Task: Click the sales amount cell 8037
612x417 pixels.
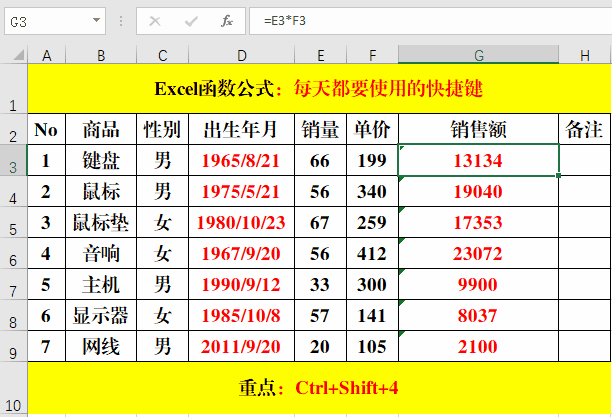Action: pos(479,315)
